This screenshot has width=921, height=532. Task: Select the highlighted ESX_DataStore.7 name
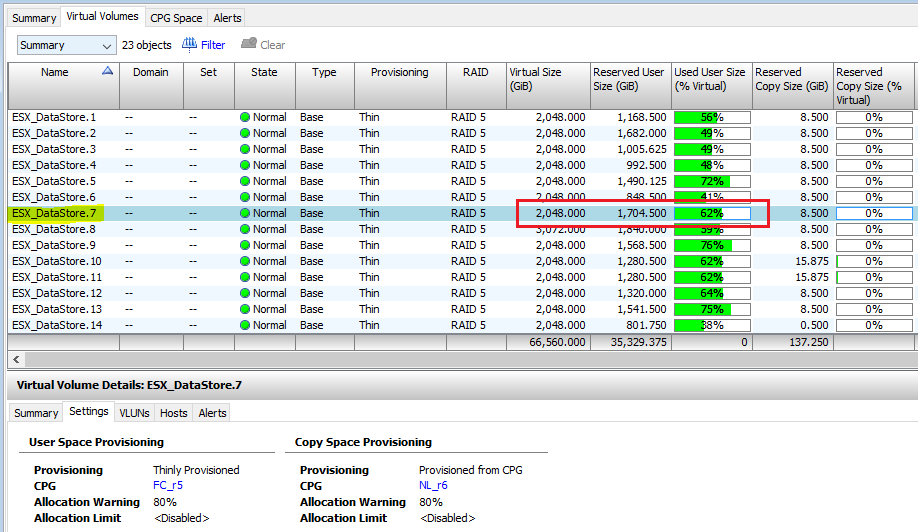pyautogui.click(x=56, y=213)
